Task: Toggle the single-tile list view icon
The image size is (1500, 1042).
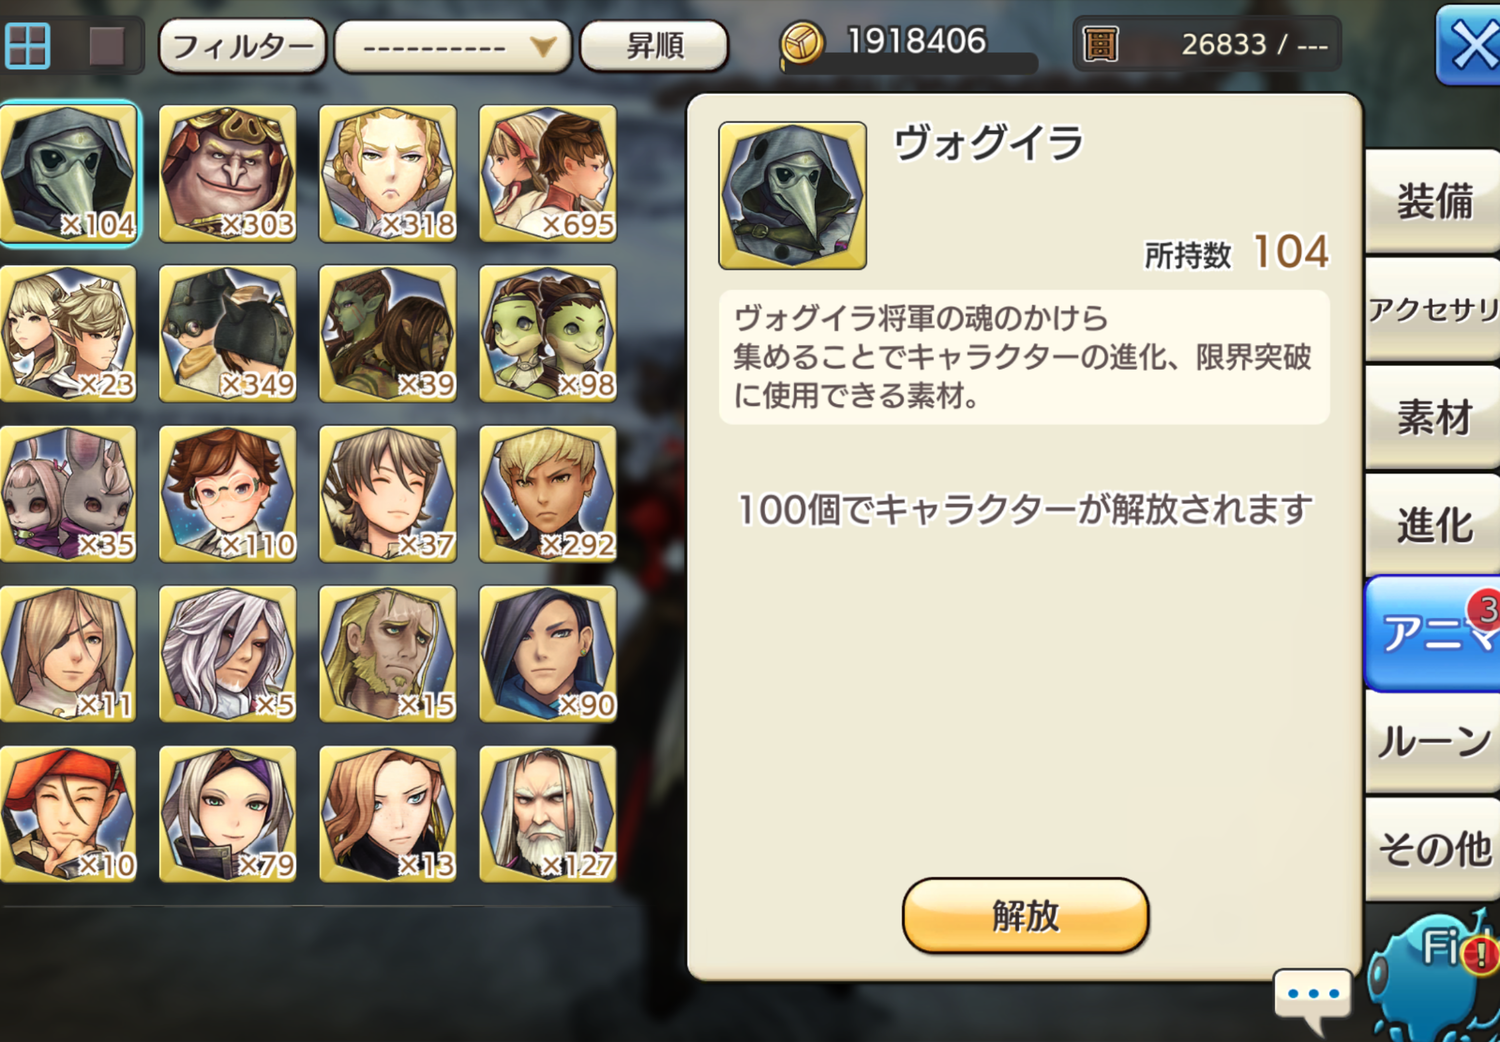Action: click(x=107, y=45)
